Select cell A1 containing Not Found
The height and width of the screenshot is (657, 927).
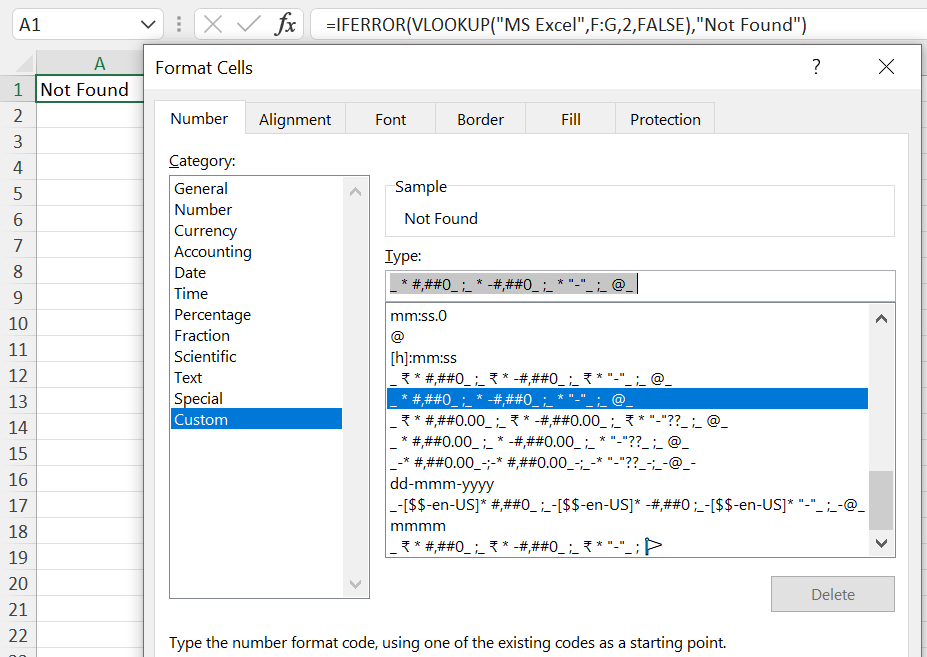click(x=89, y=89)
